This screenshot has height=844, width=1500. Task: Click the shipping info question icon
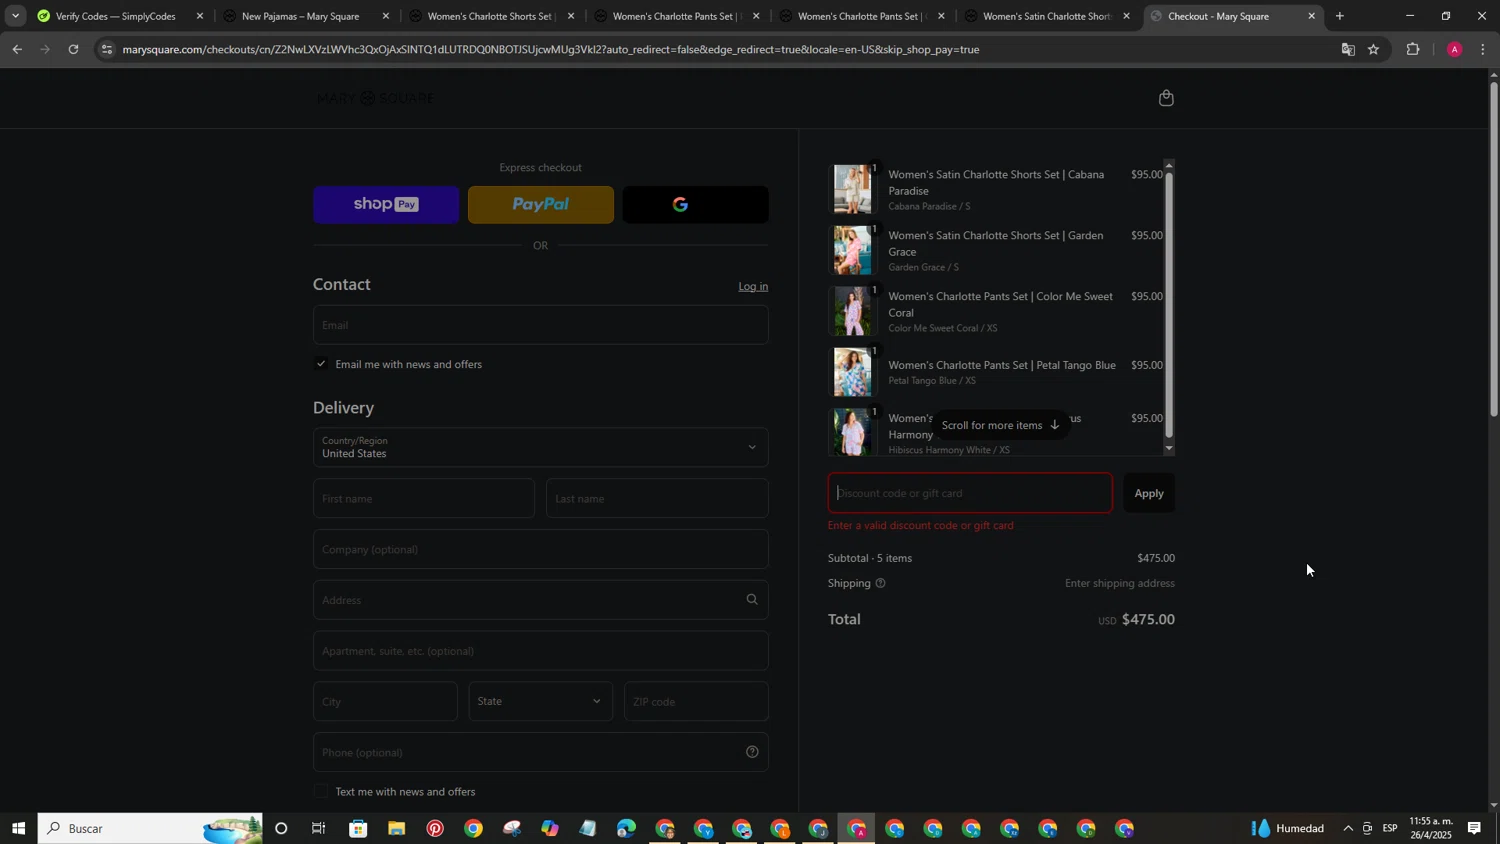(x=880, y=583)
